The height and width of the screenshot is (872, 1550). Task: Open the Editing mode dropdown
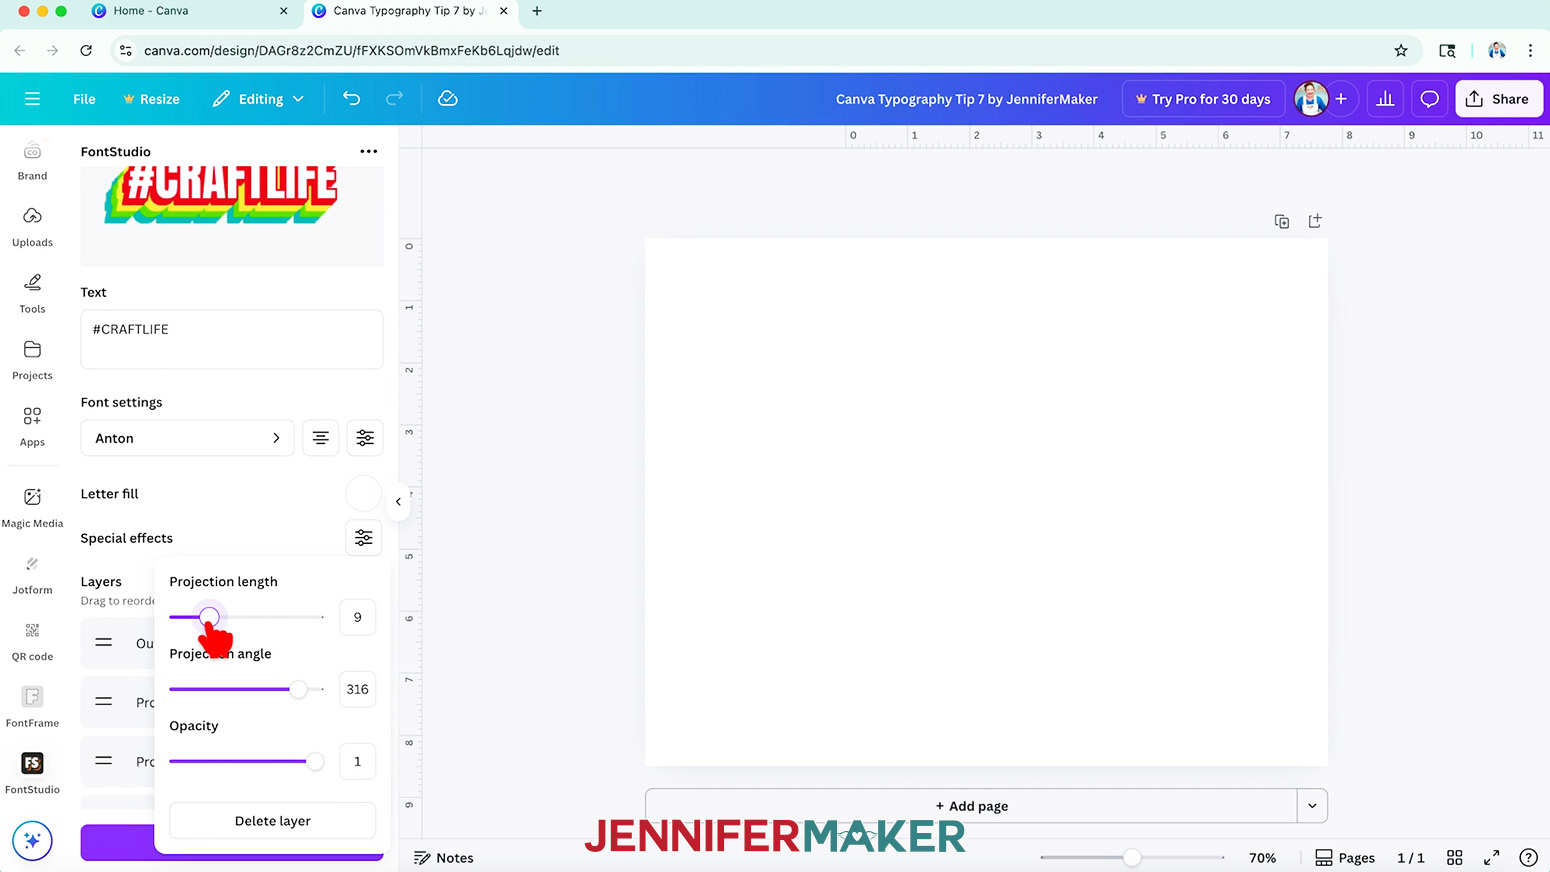click(x=258, y=99)
